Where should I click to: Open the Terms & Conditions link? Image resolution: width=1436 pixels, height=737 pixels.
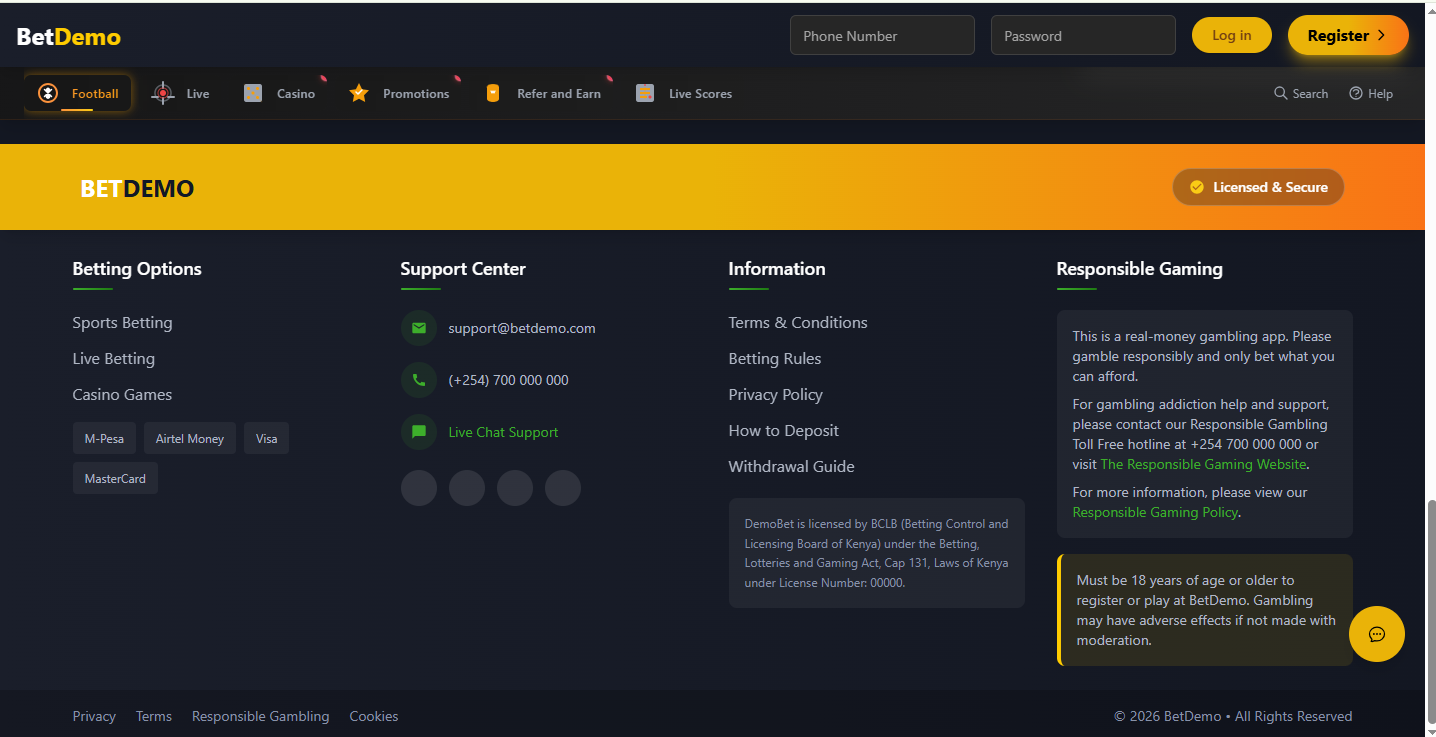tap(798, 322)
